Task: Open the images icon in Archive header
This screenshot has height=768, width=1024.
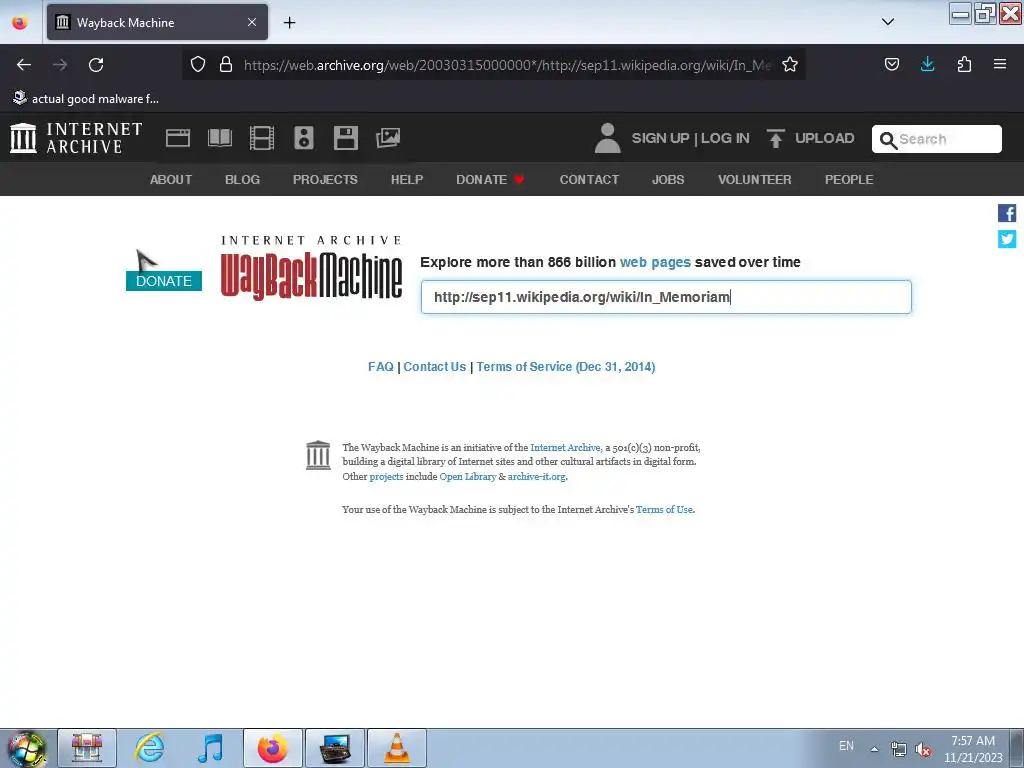Action: point(388,138)
